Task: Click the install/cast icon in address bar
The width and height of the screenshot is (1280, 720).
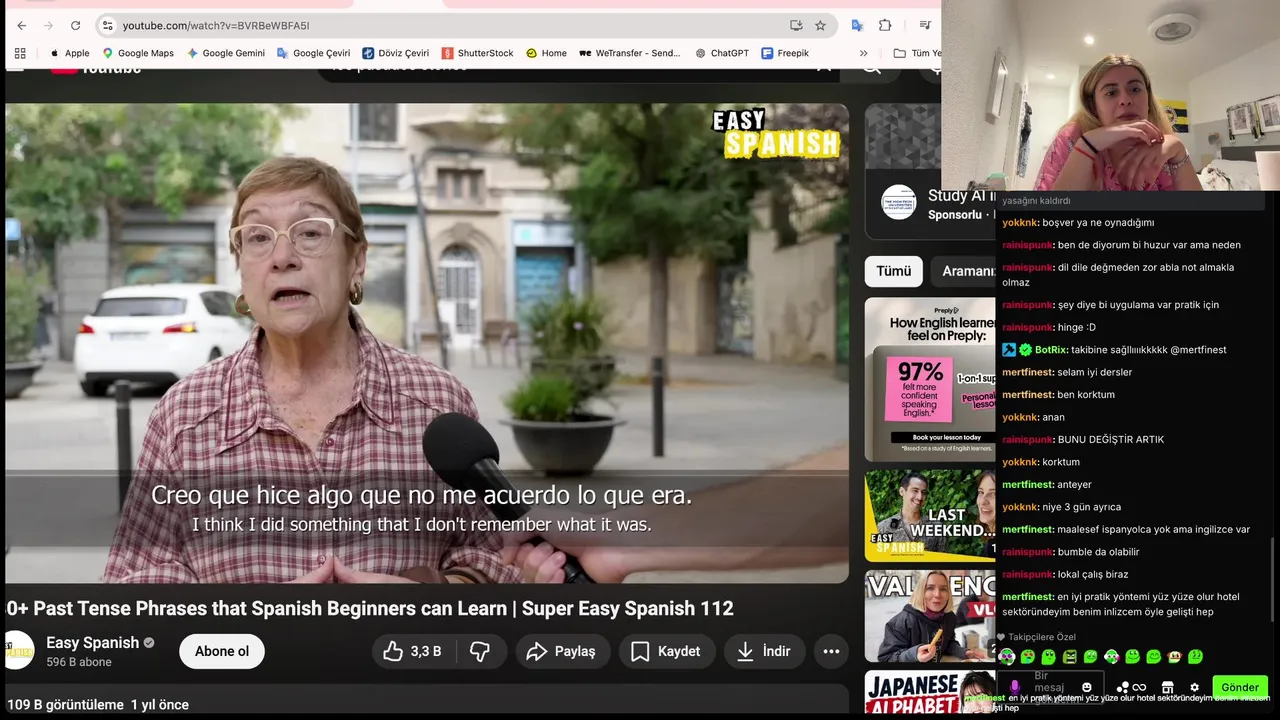Action: [796, 25]
